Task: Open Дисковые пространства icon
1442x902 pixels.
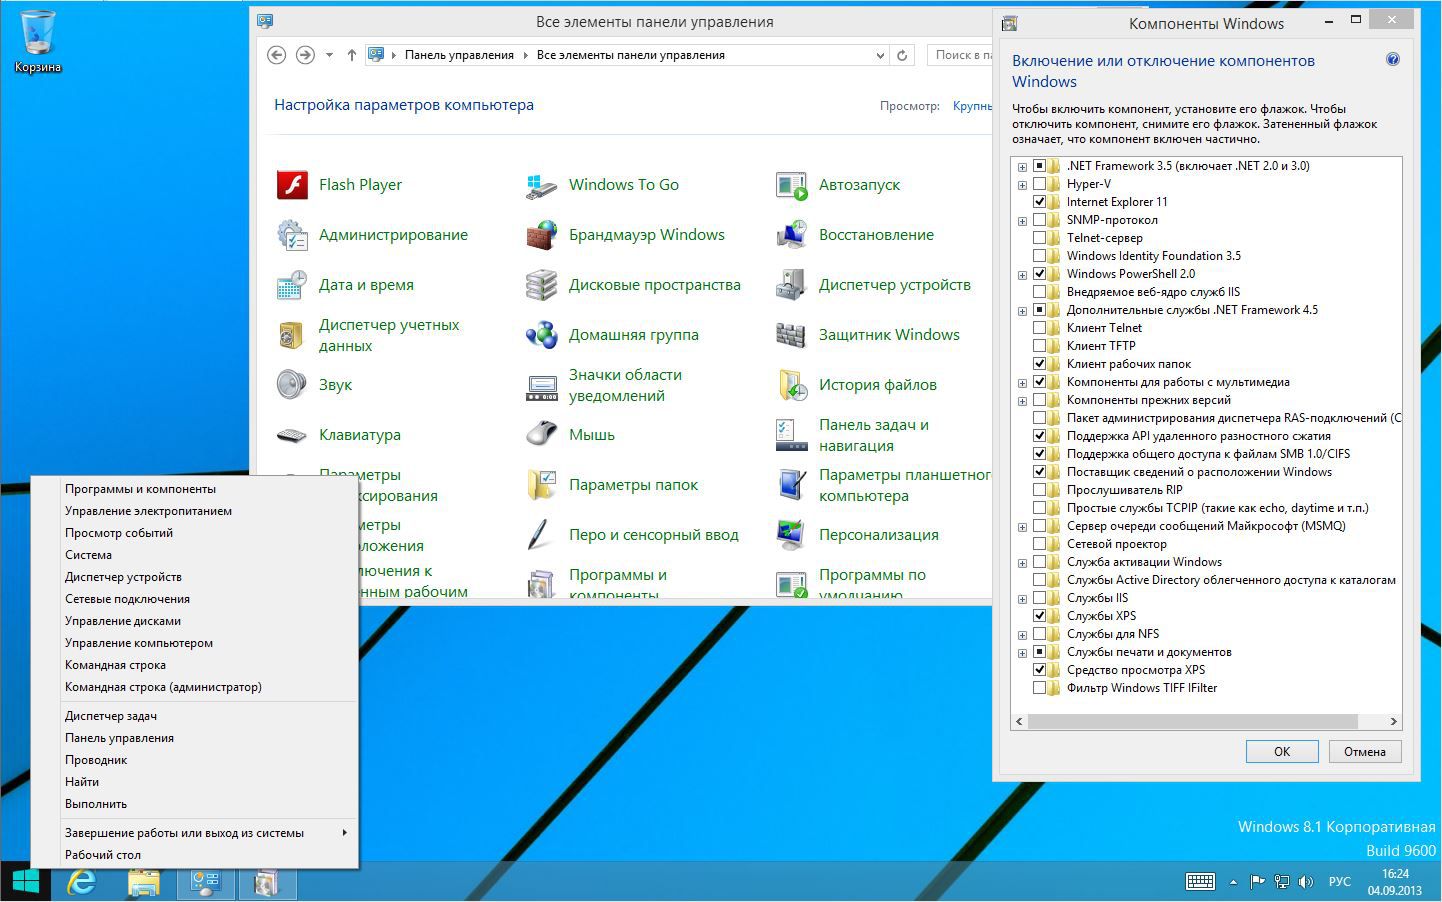Action: point(541,285)
